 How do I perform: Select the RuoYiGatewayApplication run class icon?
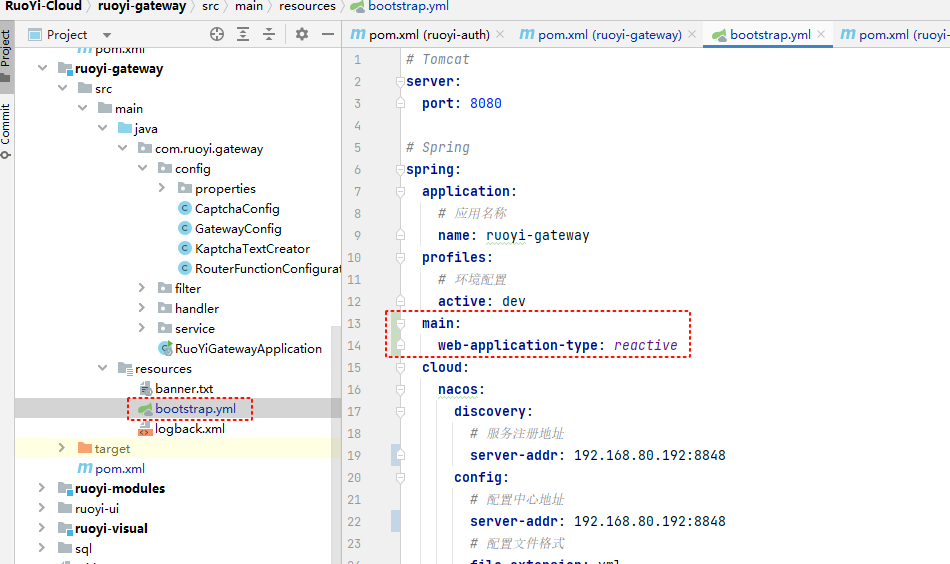pyautogui.click(x=165, y=348)
